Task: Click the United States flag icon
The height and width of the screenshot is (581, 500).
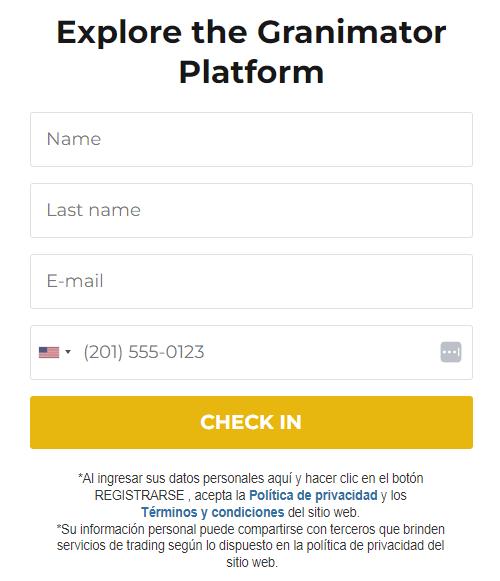Action: tap(49, 352)
